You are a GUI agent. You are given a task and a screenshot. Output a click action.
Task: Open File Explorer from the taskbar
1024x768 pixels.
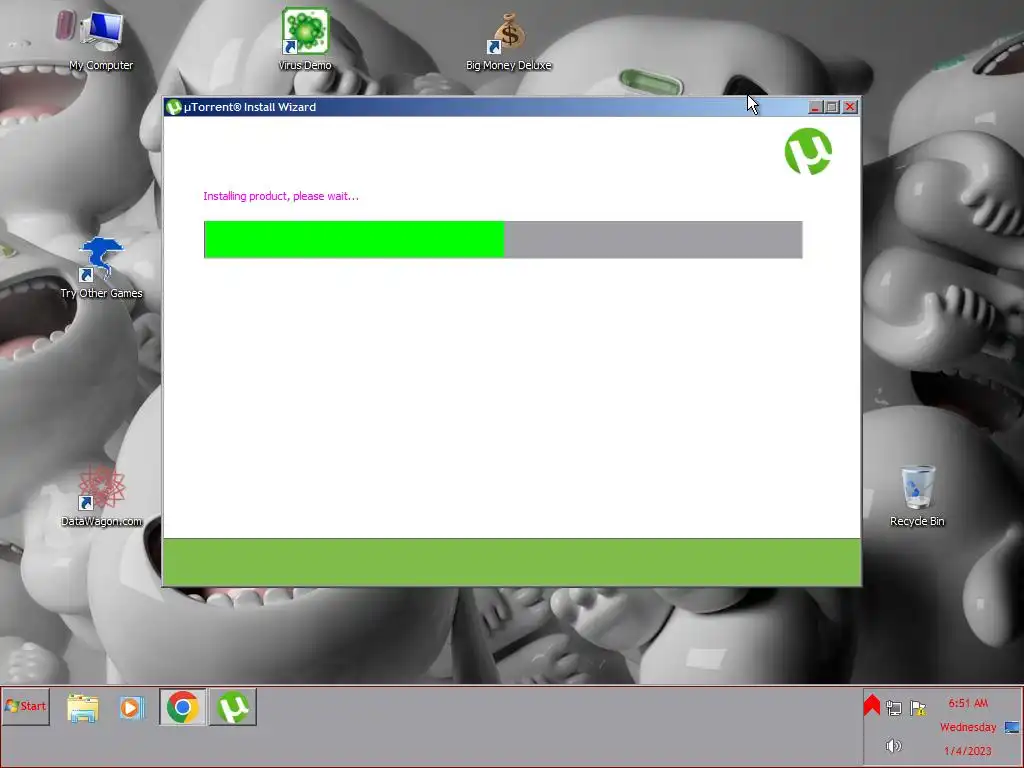click(83, 707)
